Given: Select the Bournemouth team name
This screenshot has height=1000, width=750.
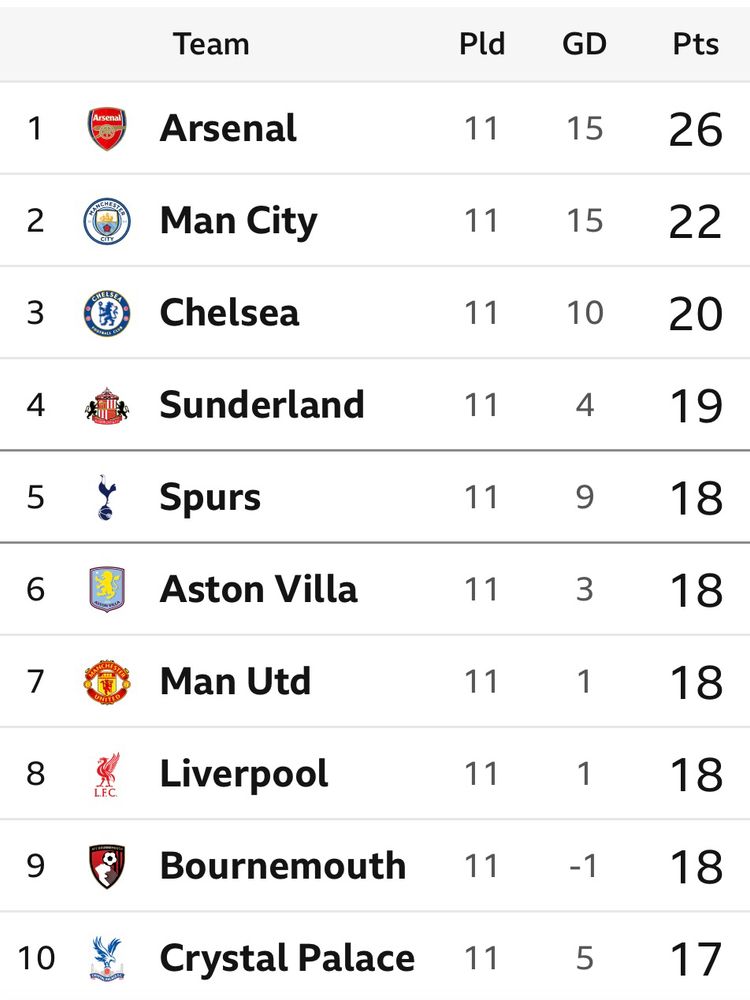Looking at the screenshot, I should point(283,866).
